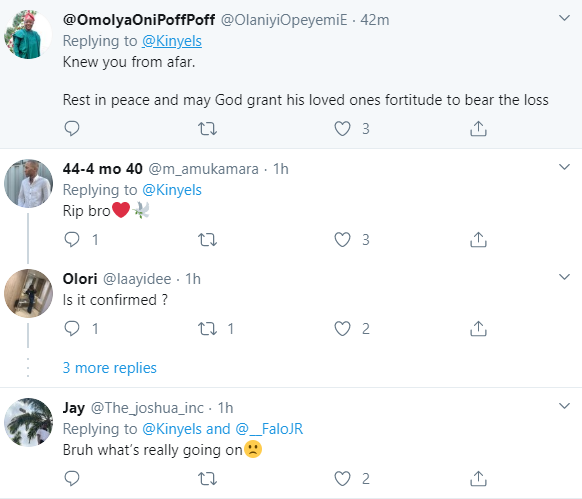Image resolution: width=582 pixels, height=499 pixels.
Task: Open dropdown menu on 44-4 mo 40's tweet
Action: pos(564,167)
